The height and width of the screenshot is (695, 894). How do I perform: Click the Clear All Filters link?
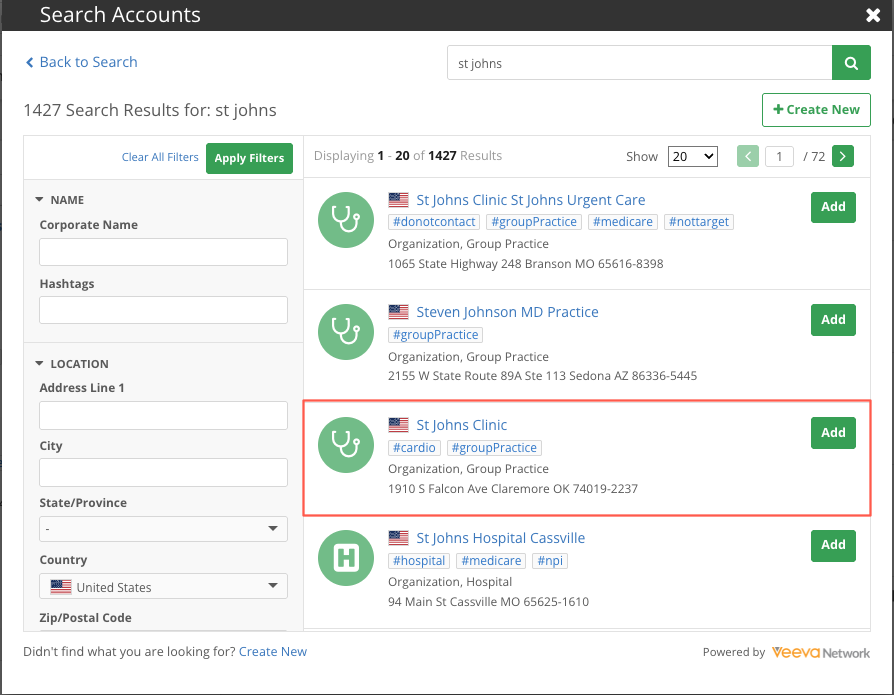(160, 157)
